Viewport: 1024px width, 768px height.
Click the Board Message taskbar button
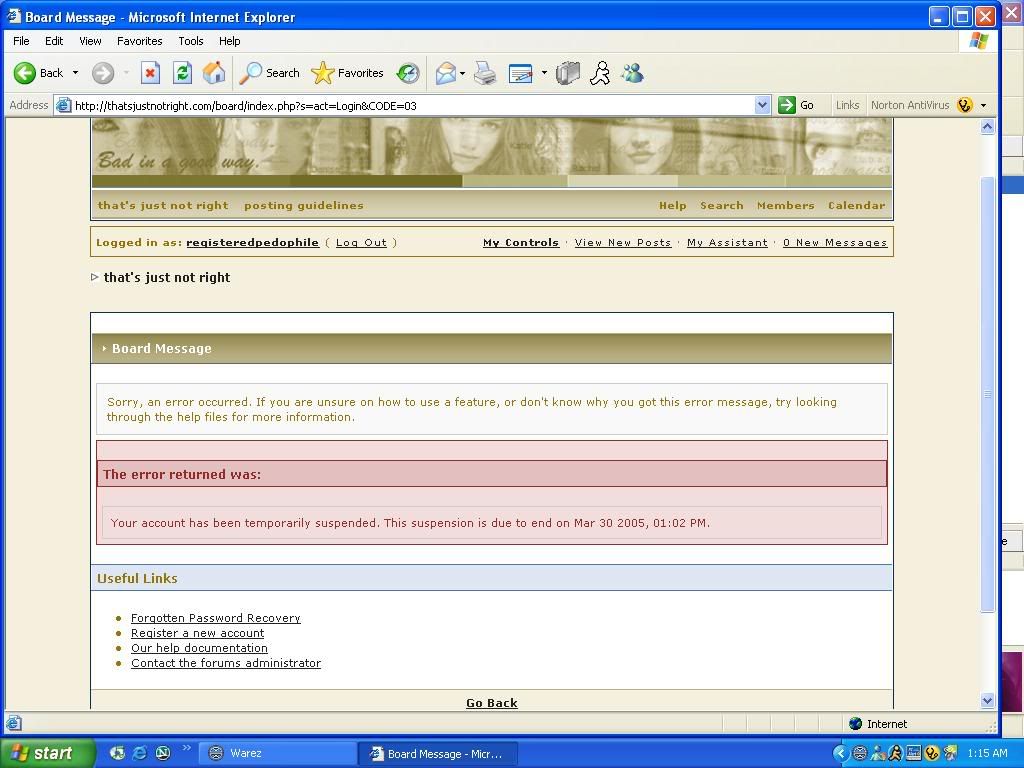click(438, 754)
